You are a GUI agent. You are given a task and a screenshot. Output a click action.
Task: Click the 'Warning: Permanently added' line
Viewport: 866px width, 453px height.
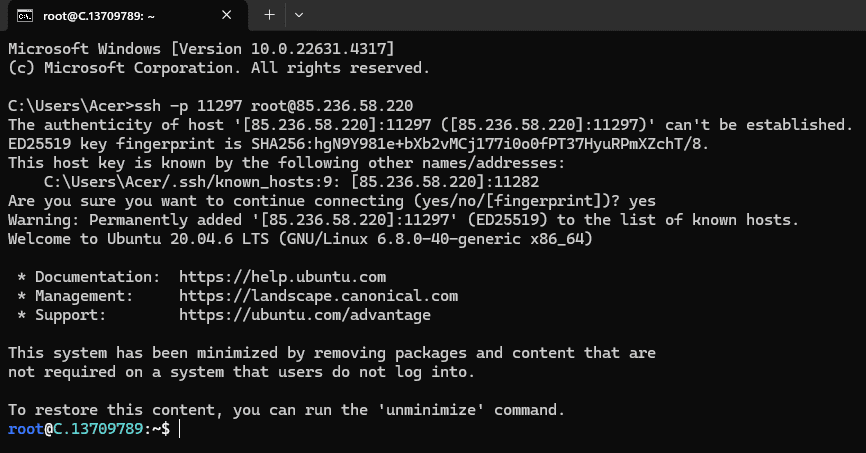click(403, 220)
